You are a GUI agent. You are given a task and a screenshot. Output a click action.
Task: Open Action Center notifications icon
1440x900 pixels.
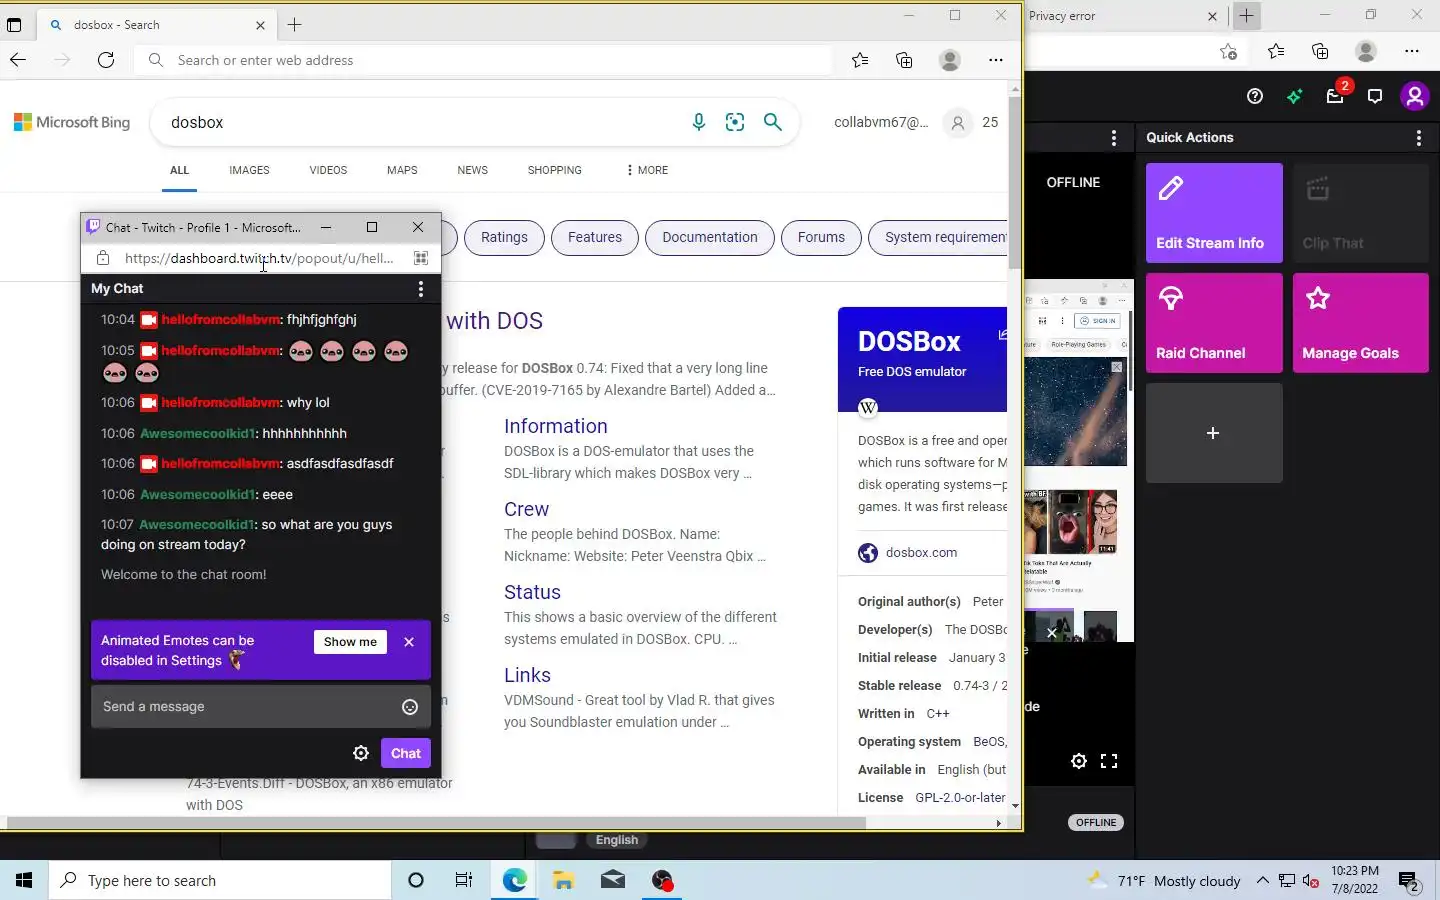[1409, 881]
